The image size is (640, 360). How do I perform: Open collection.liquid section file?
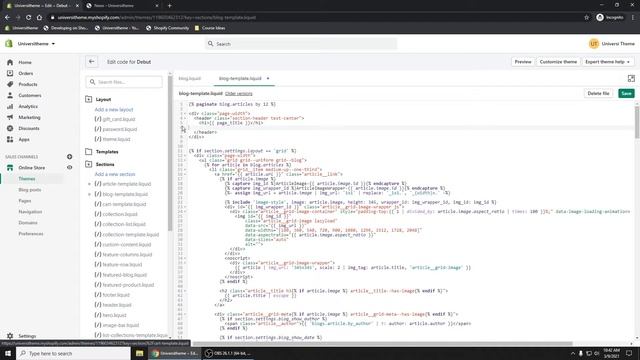[120, 214]
